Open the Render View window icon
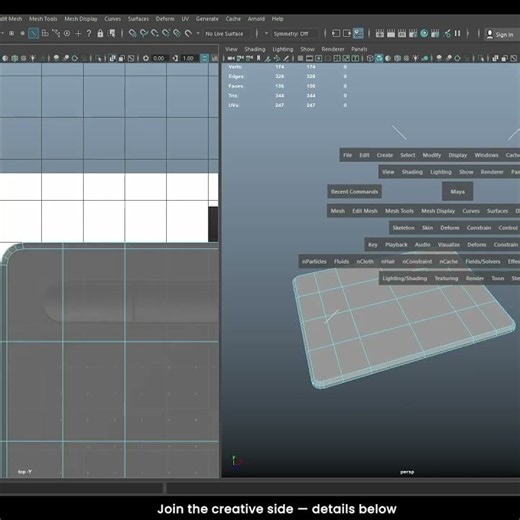The width and height of the screenshot is (520, 520). pos(380,33)
